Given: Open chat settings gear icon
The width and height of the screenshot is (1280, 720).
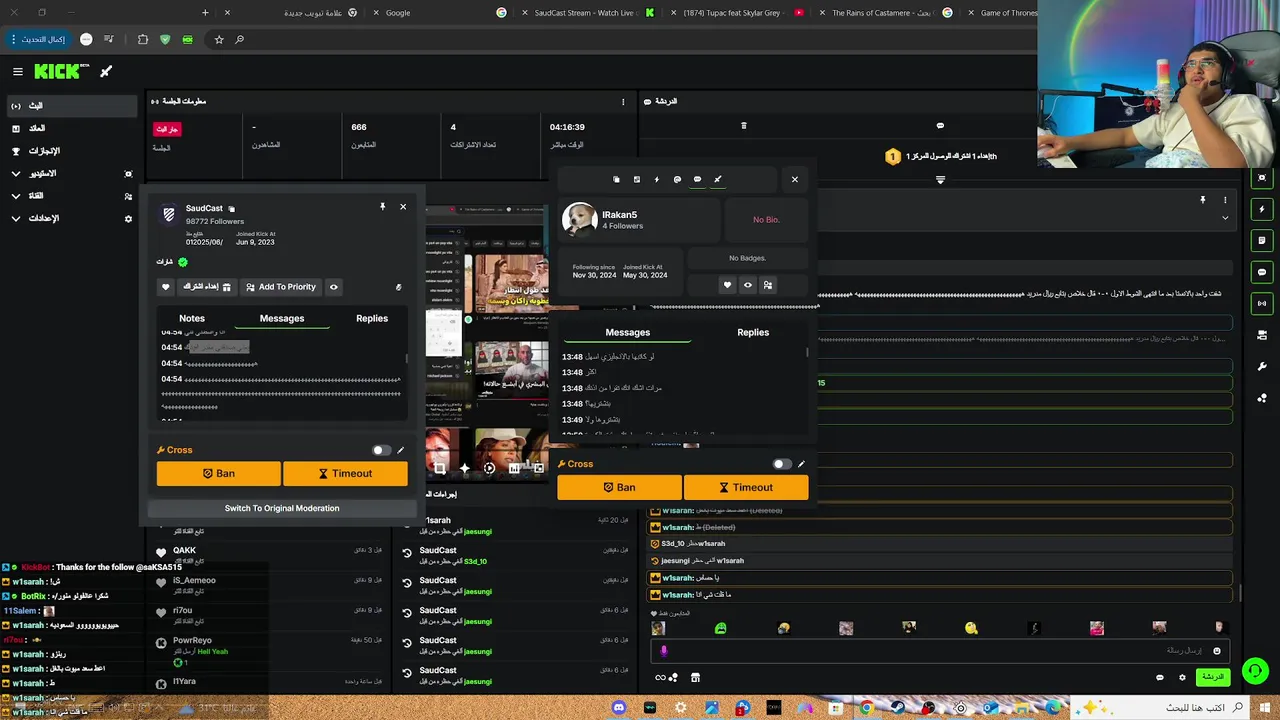Looking at the screenshot, I should tap(1182, 677).
